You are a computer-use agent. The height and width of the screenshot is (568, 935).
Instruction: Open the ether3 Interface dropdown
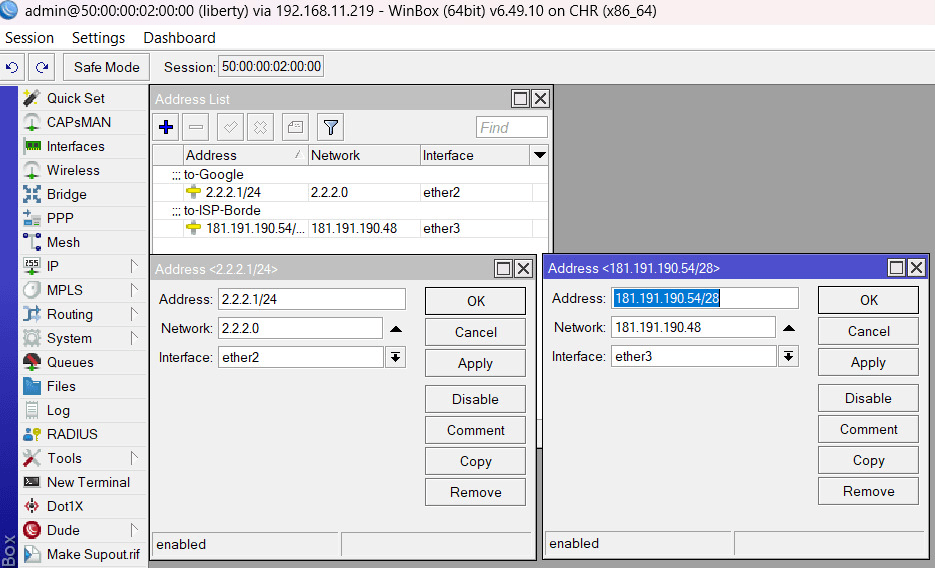(788, 356)
